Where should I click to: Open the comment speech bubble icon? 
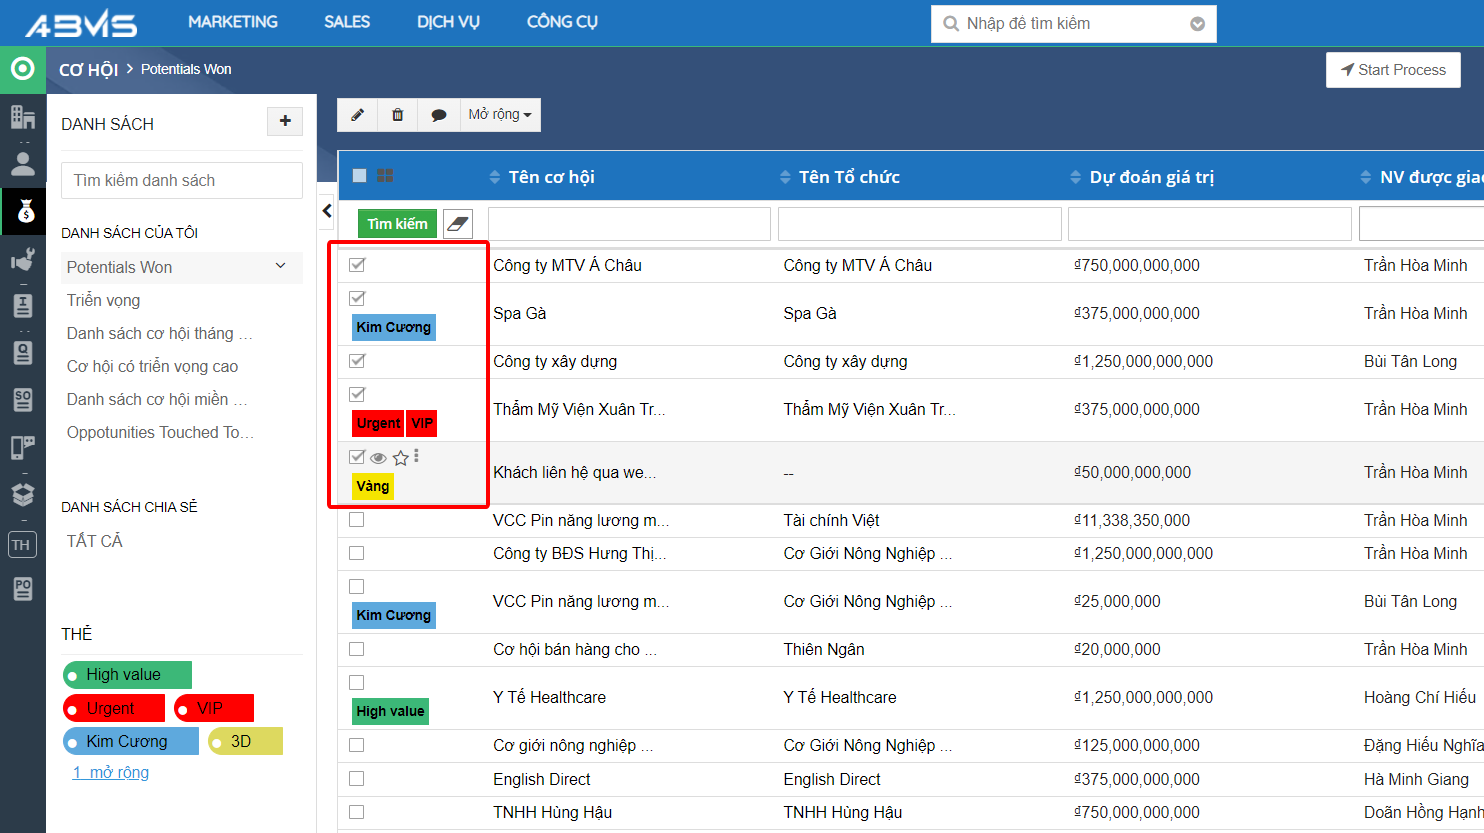pyautogui.click(x=438, y=115)
